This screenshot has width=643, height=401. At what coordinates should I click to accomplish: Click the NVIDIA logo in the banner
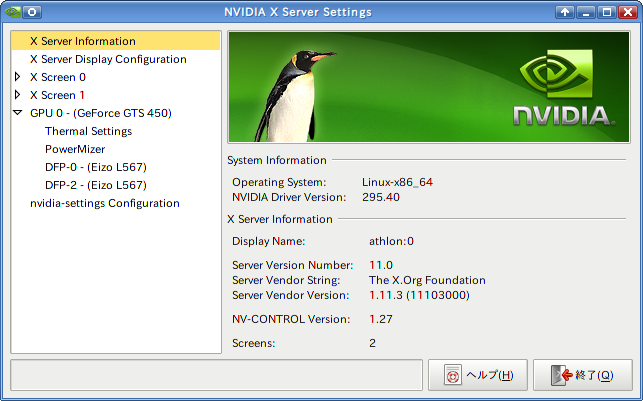tap(564, 88)
